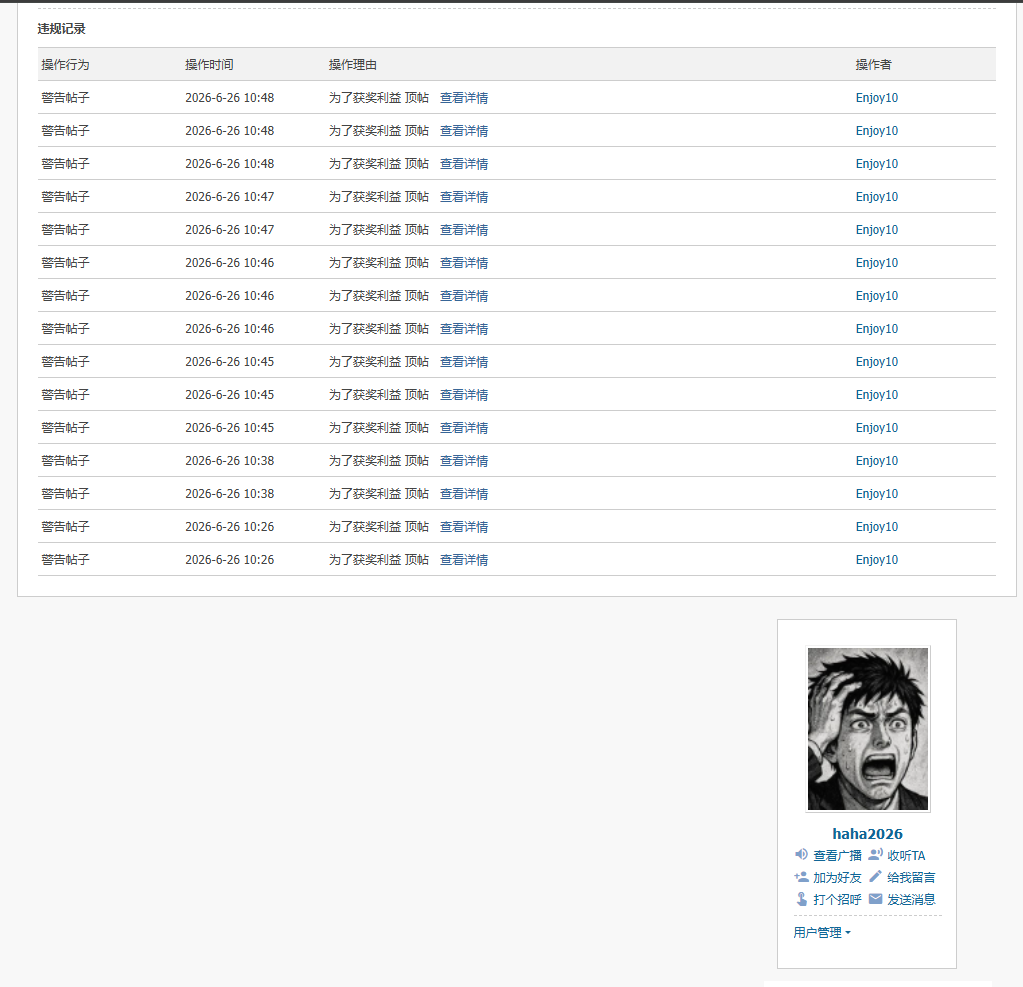The image size is (1023, 987).
Task: Click the 加为好友 link
Action: [x=837, y=877]
